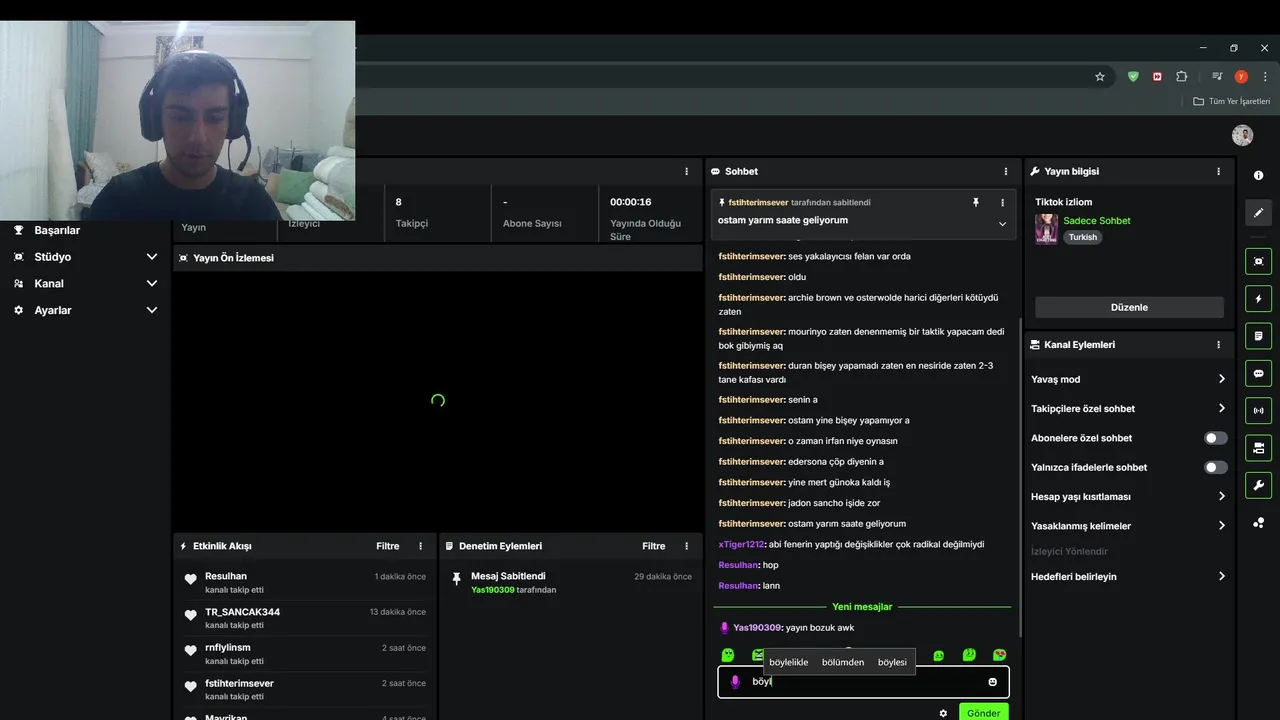
Task: Open the Chrome profile Y avatar
Action: click(1241, 76)
